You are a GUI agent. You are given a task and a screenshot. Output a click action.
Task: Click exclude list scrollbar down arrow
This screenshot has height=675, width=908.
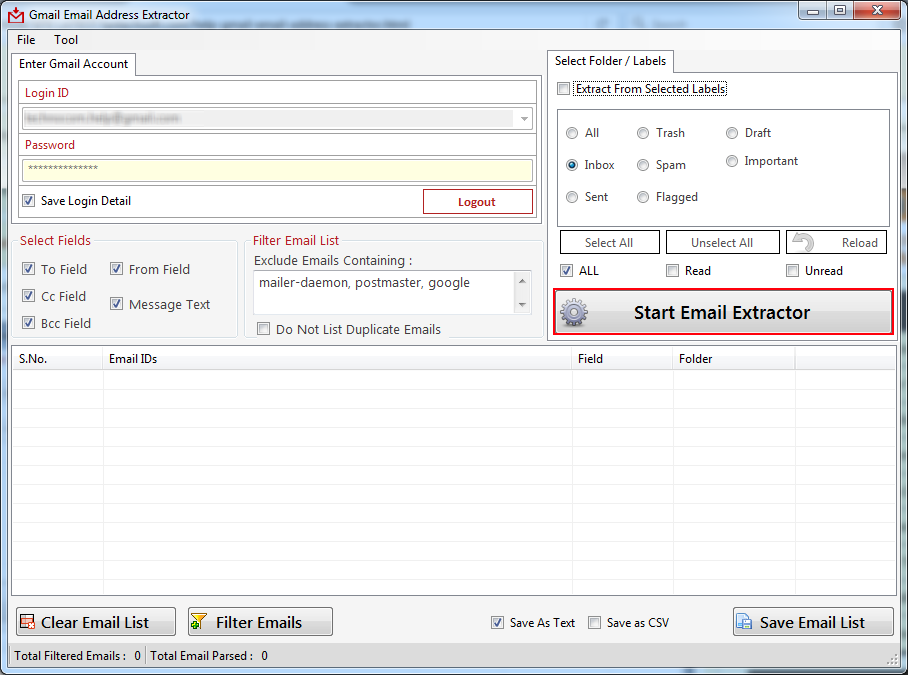click(x=522, y=305)
